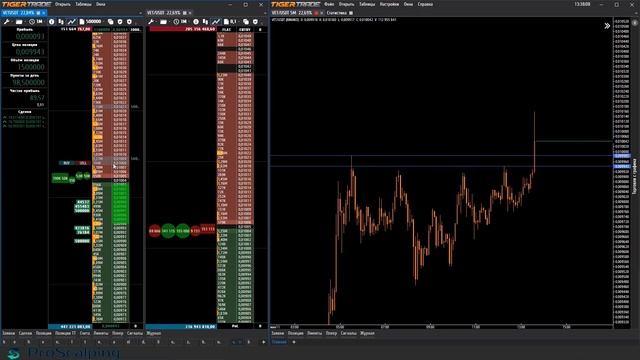Select the Главная workspace tab
The image size is (640, 360).
(279, 342)
